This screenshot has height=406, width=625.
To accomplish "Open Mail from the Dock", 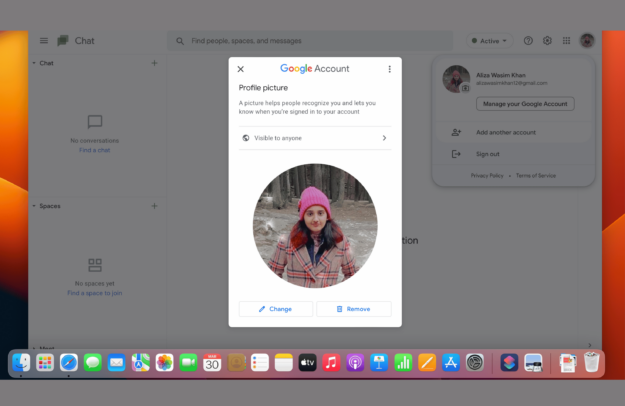I will click(x=116, y=363).
